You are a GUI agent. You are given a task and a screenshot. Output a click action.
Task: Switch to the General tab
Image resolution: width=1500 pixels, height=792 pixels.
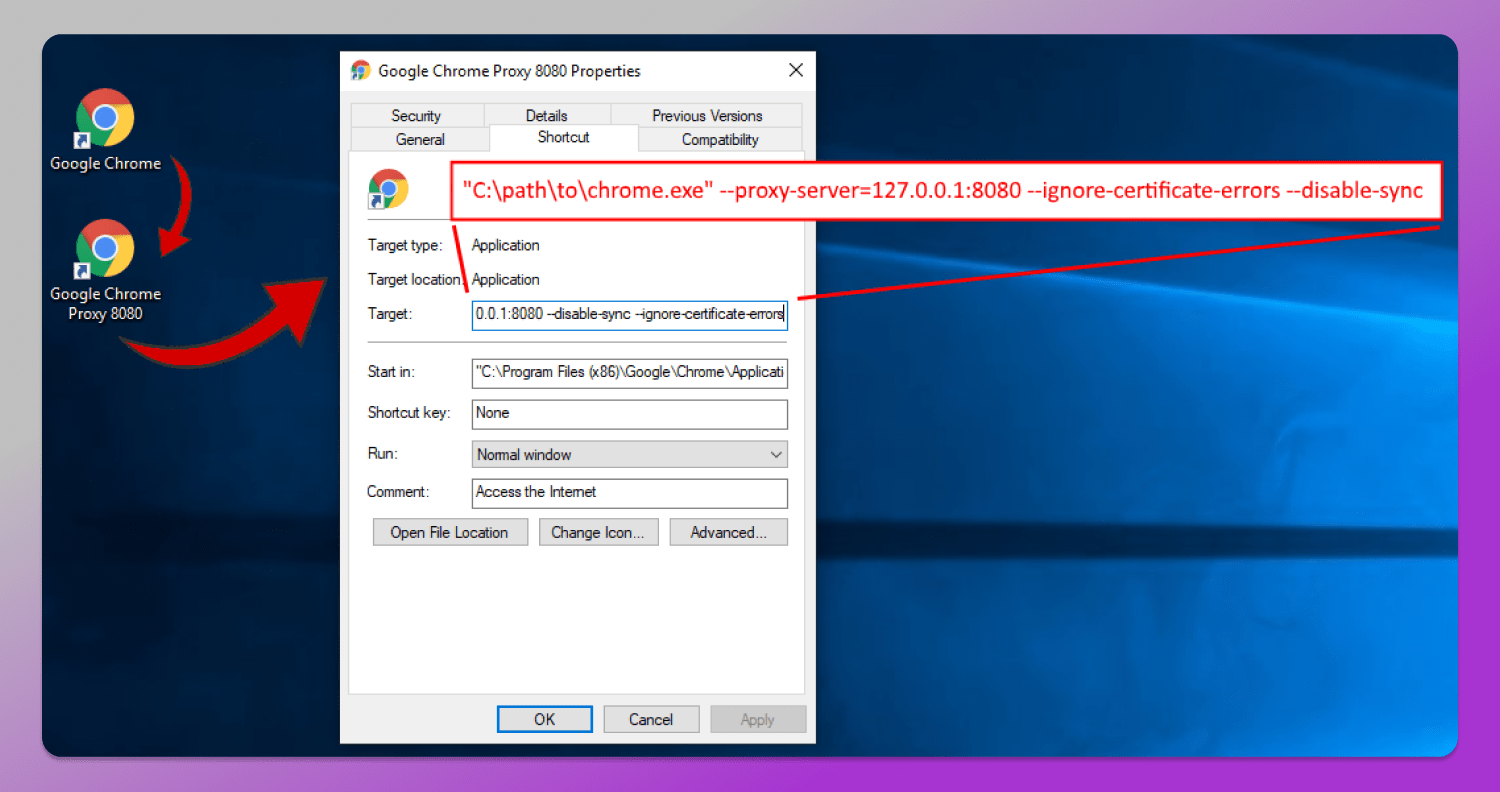click(420, 139)
